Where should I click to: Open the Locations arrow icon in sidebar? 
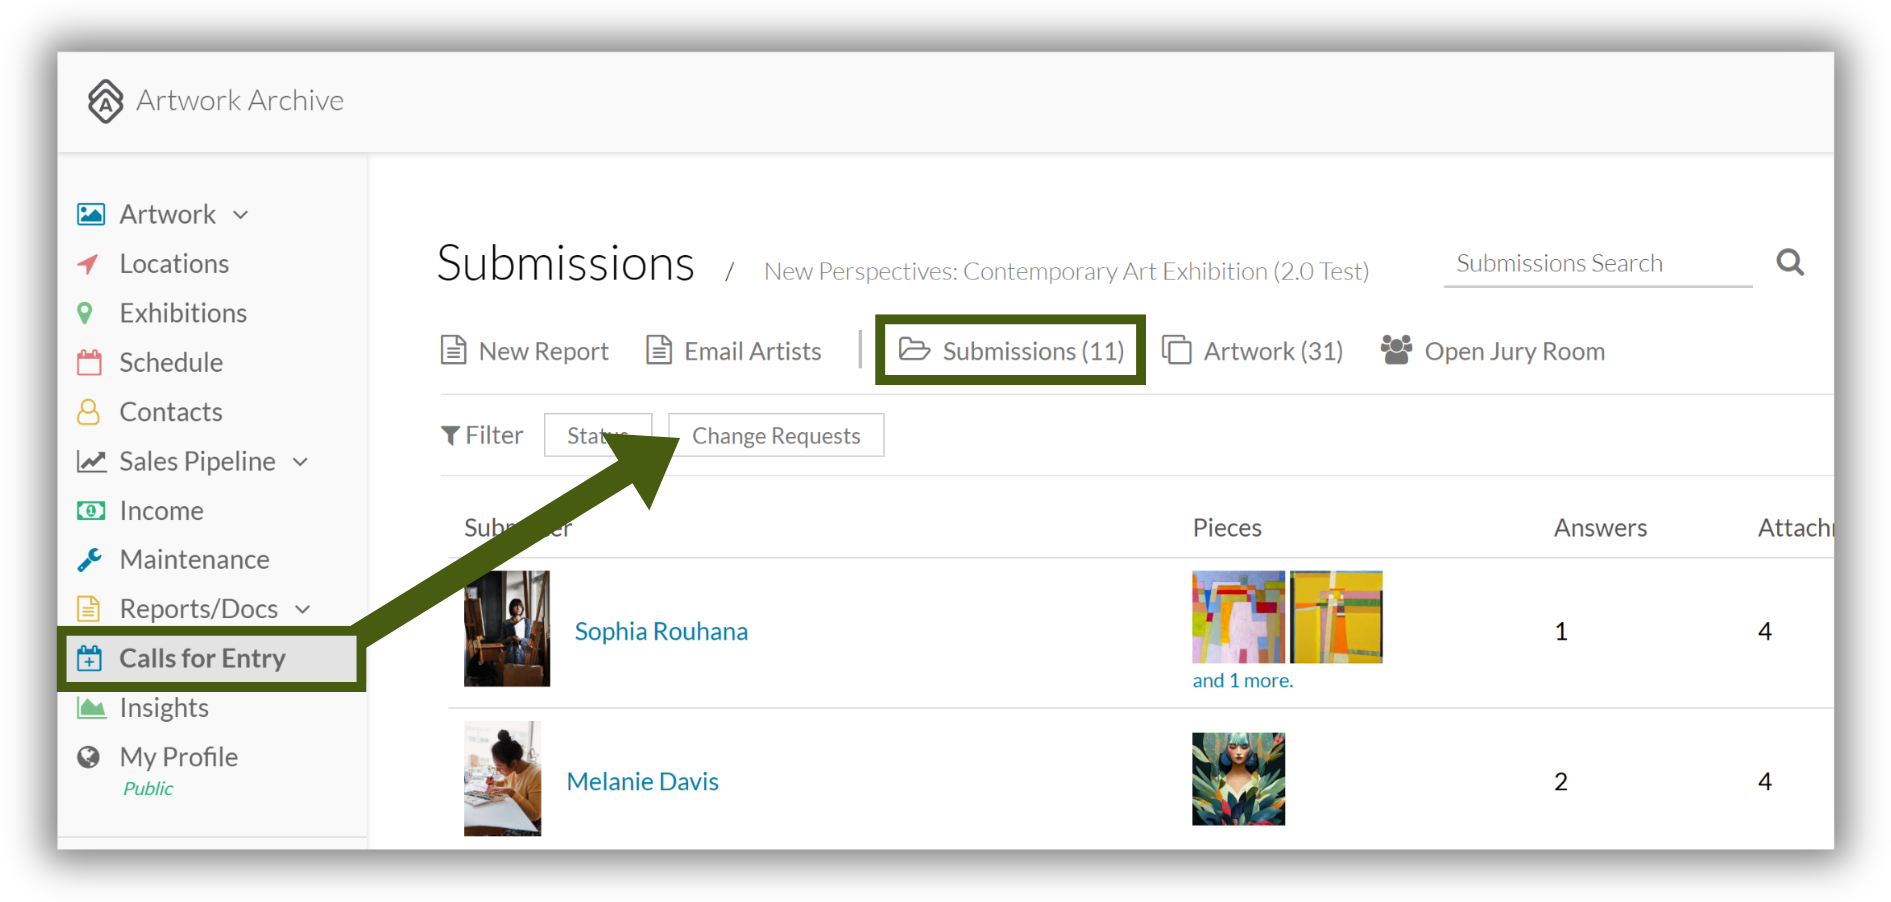89,264
